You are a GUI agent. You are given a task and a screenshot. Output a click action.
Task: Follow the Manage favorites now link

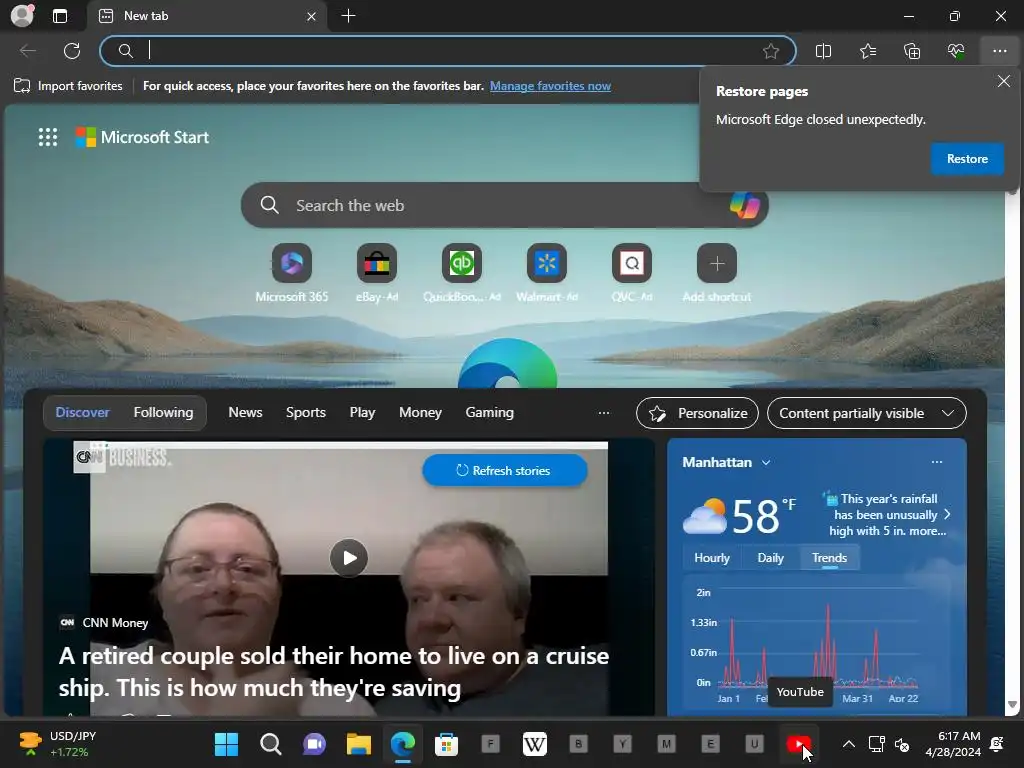[x=551, y=86]
